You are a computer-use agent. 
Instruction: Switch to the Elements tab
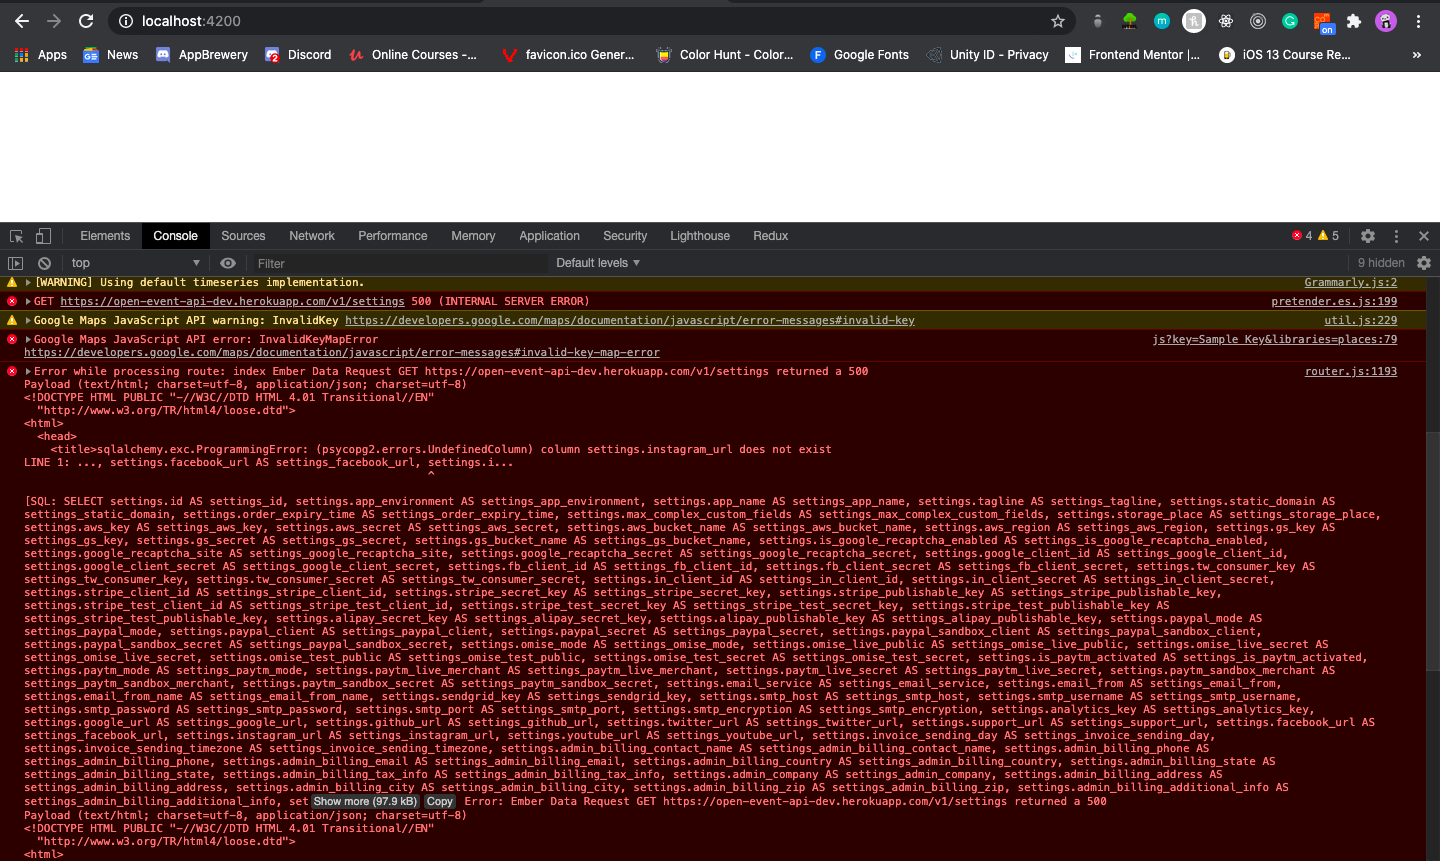[x=105, y=236]
